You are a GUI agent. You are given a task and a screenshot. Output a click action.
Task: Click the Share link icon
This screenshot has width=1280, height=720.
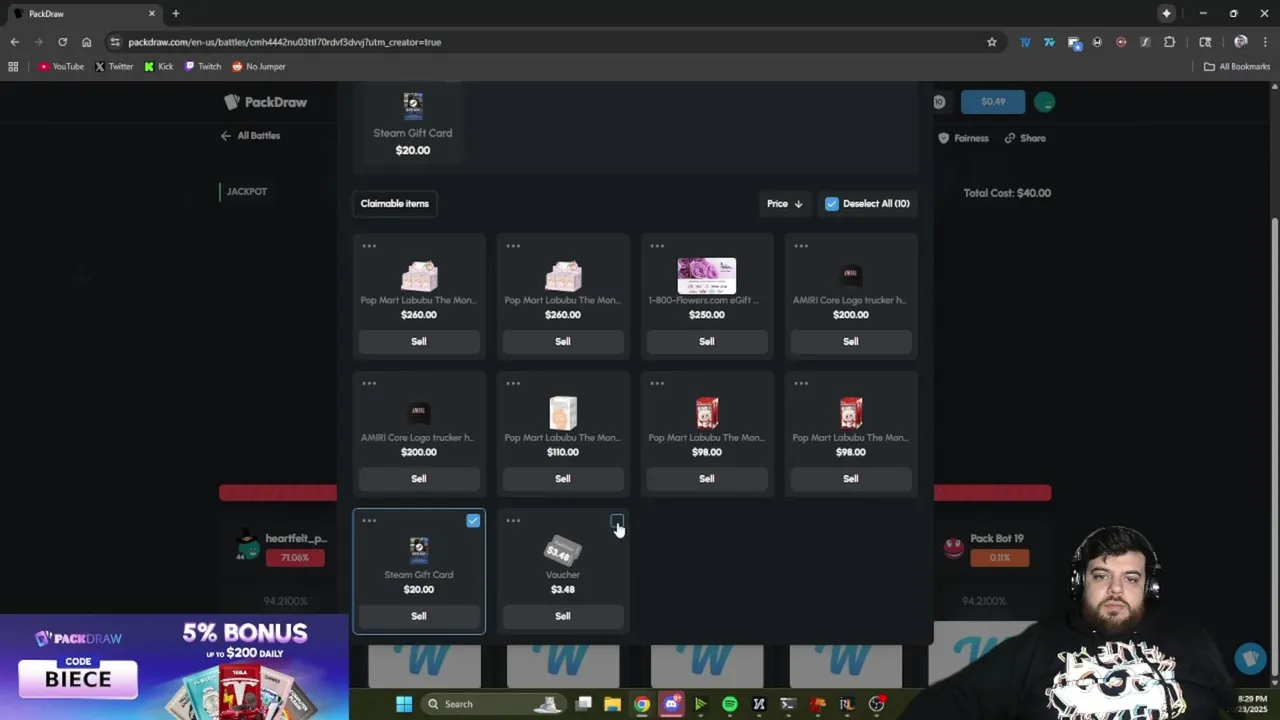click(1010, 138)
